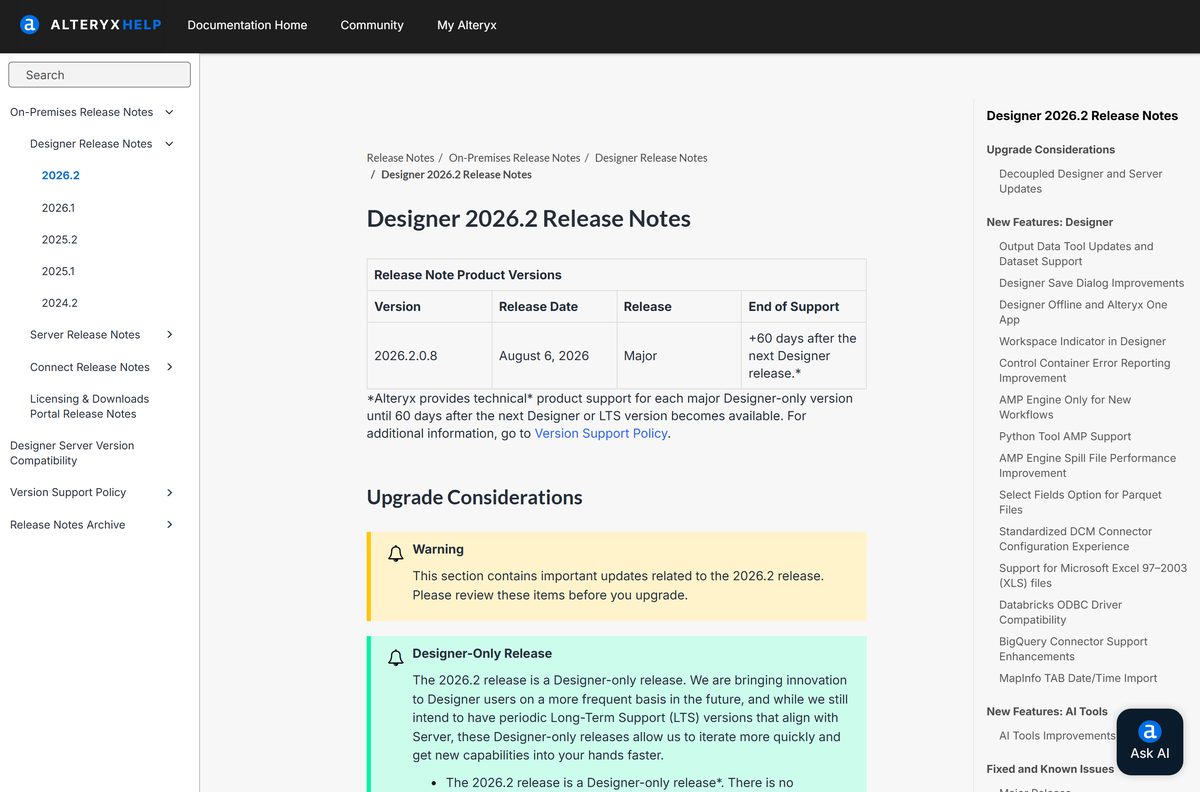Jump to MapInfo TAB Date/Time Import
This screenshot has height=792, width=1200.
point(1078,678)
